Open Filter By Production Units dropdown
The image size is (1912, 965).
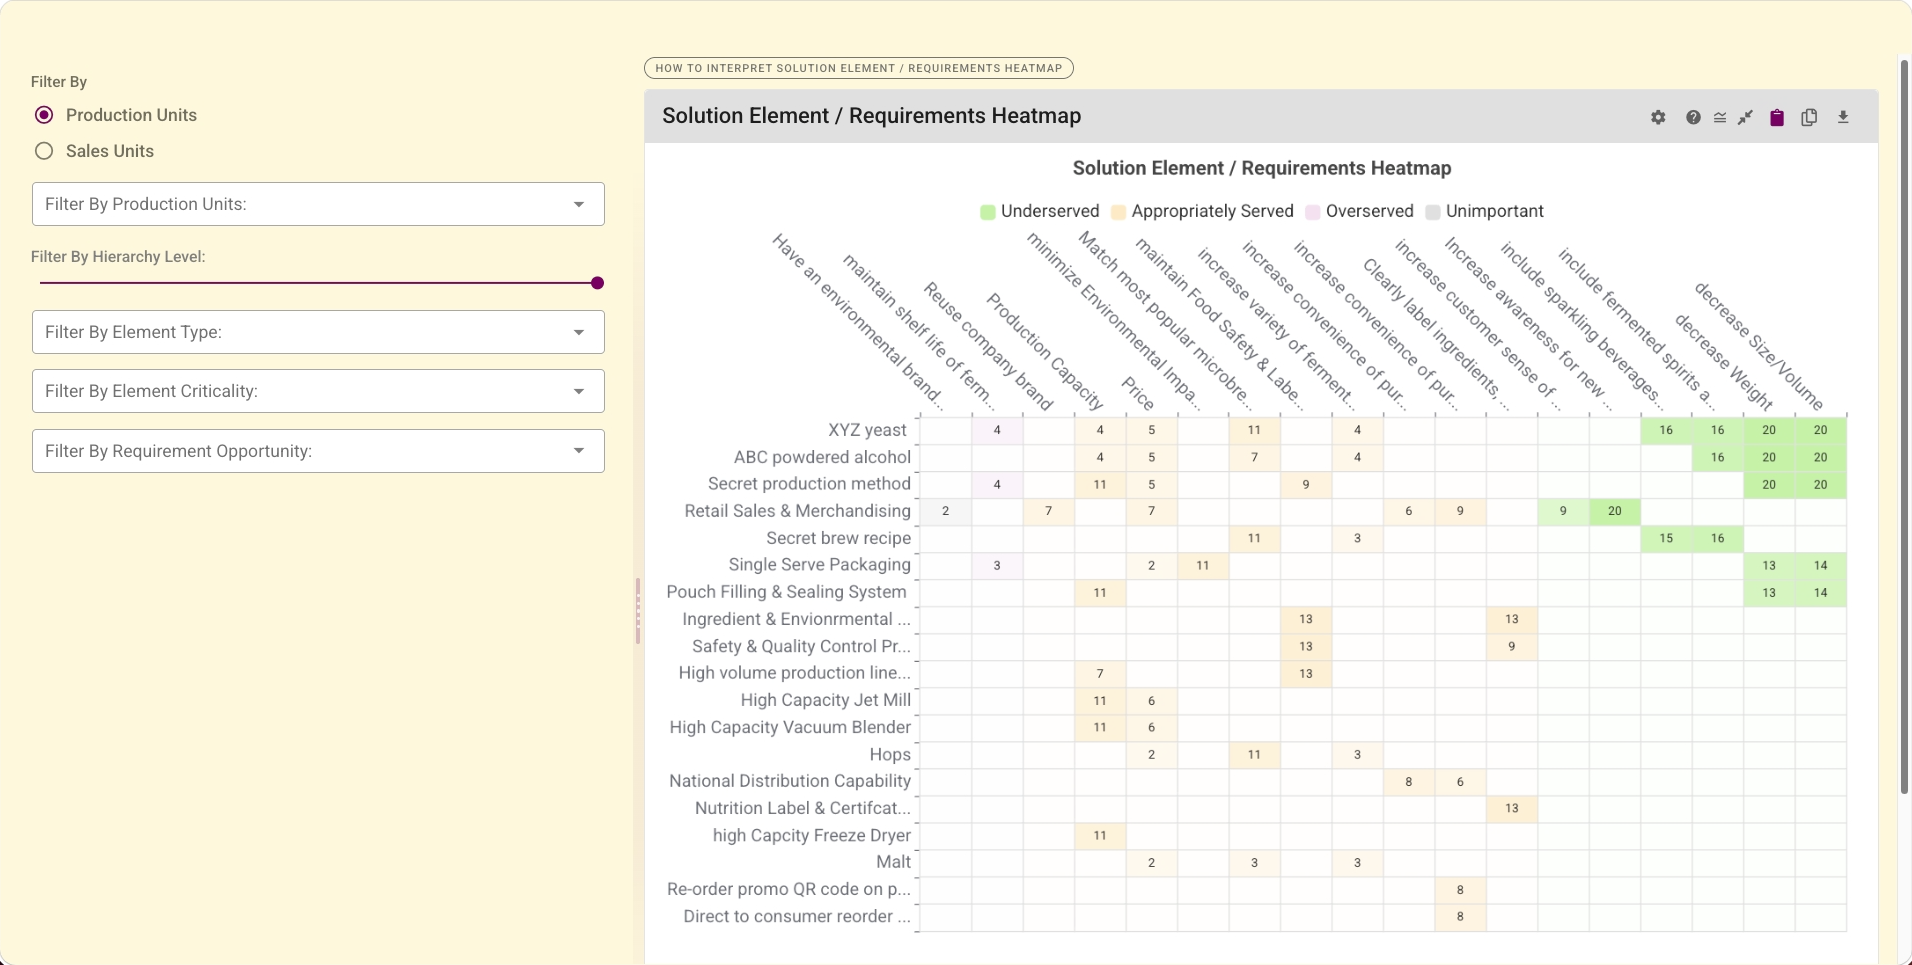click(x=318, y=204)
